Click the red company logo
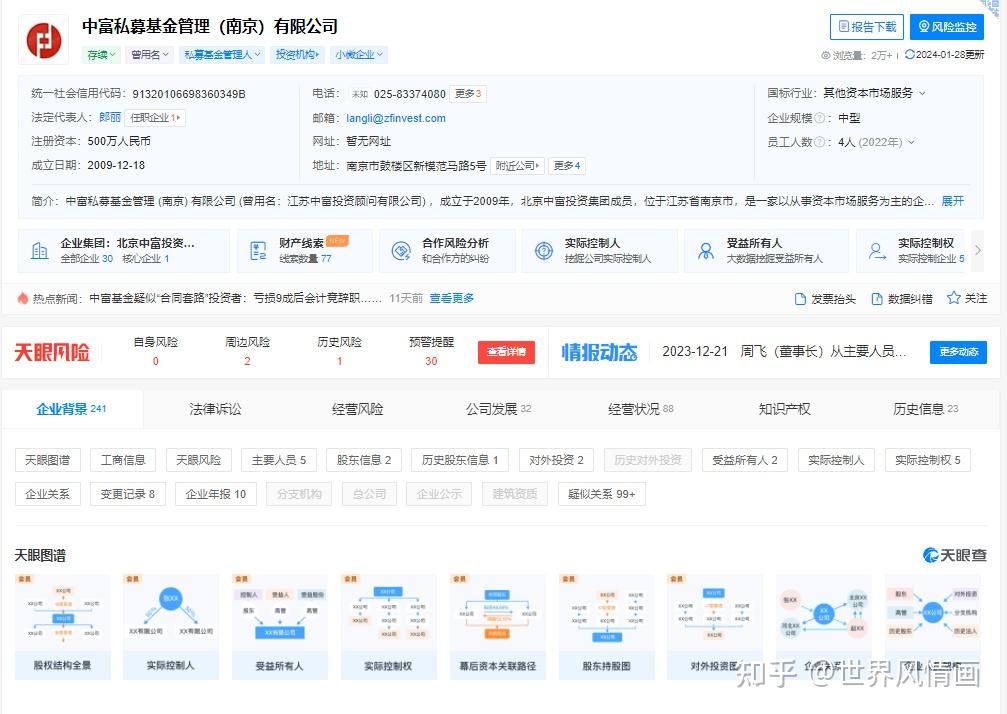The height and width of the screenshot is (714, 1007). pos(44,40)
